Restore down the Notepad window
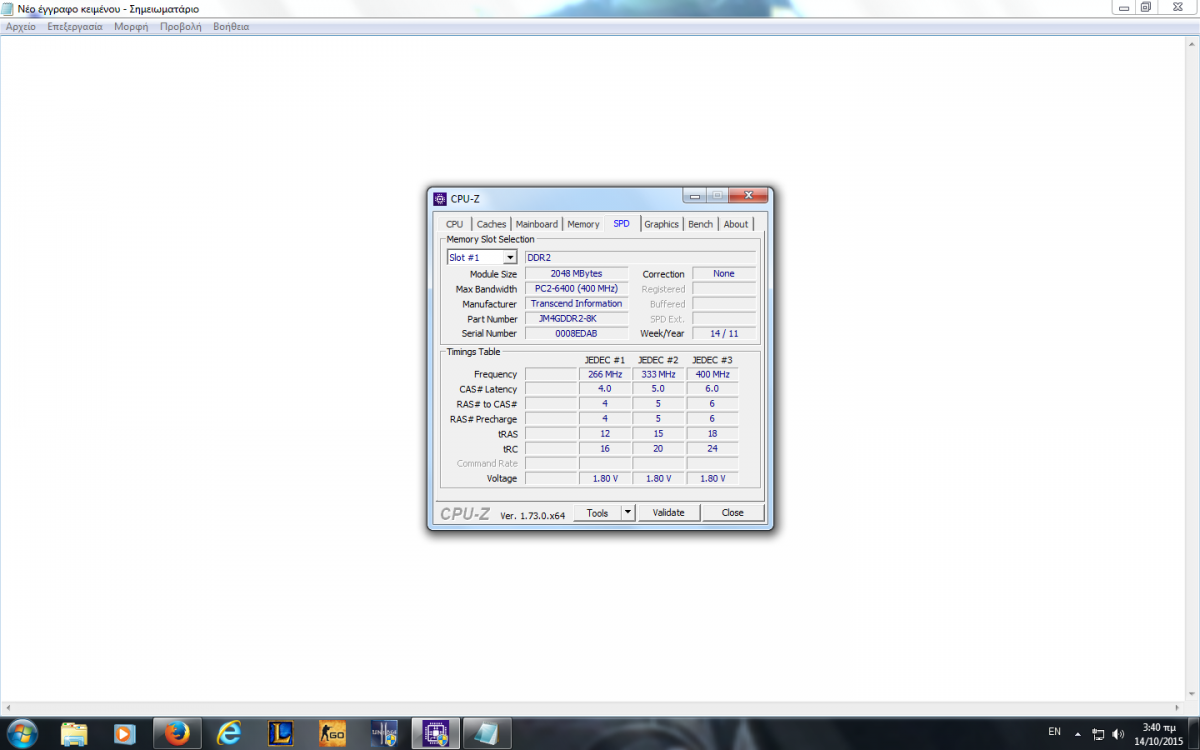Viewport: 1200px width, 750px height. point(1147,7)
